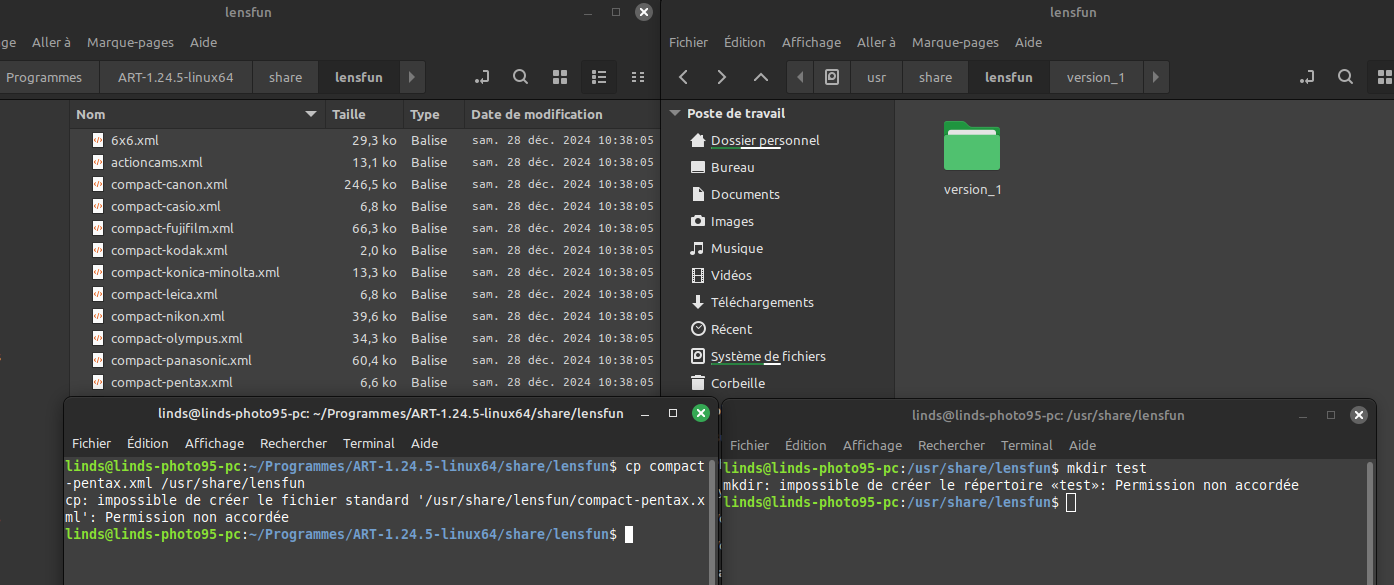Switch left file manager to compact view
Image resolution: width=1394 pixels, height=585 pixels.
(638, 77)
